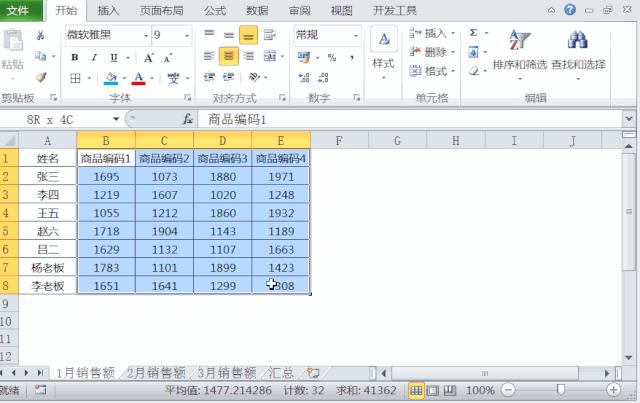
Task: Open the 2月销售额 sheet tab
Action: (x=156, y=373)
